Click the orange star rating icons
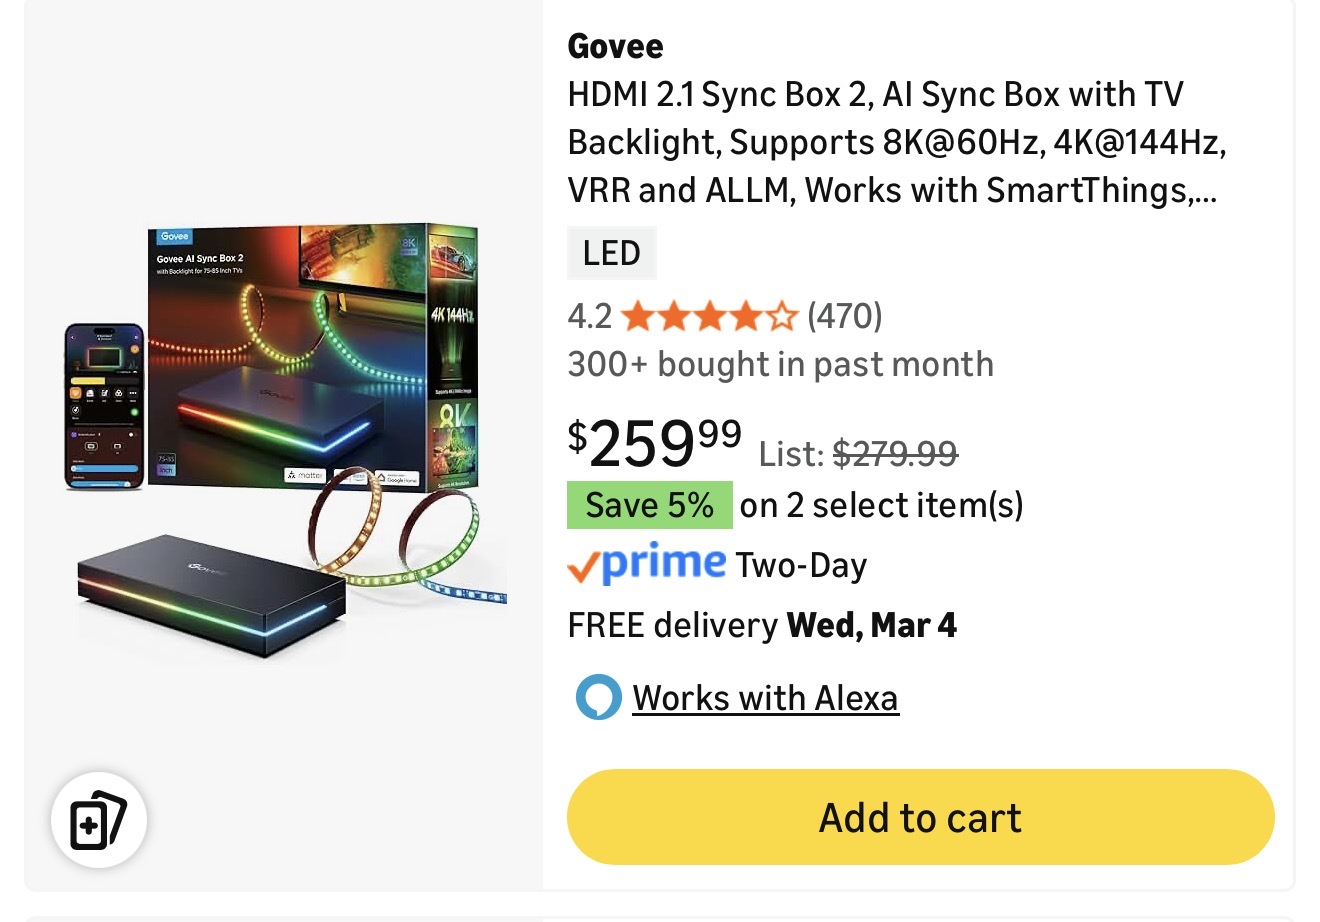The image size is (1320, 922). (709, 317)
